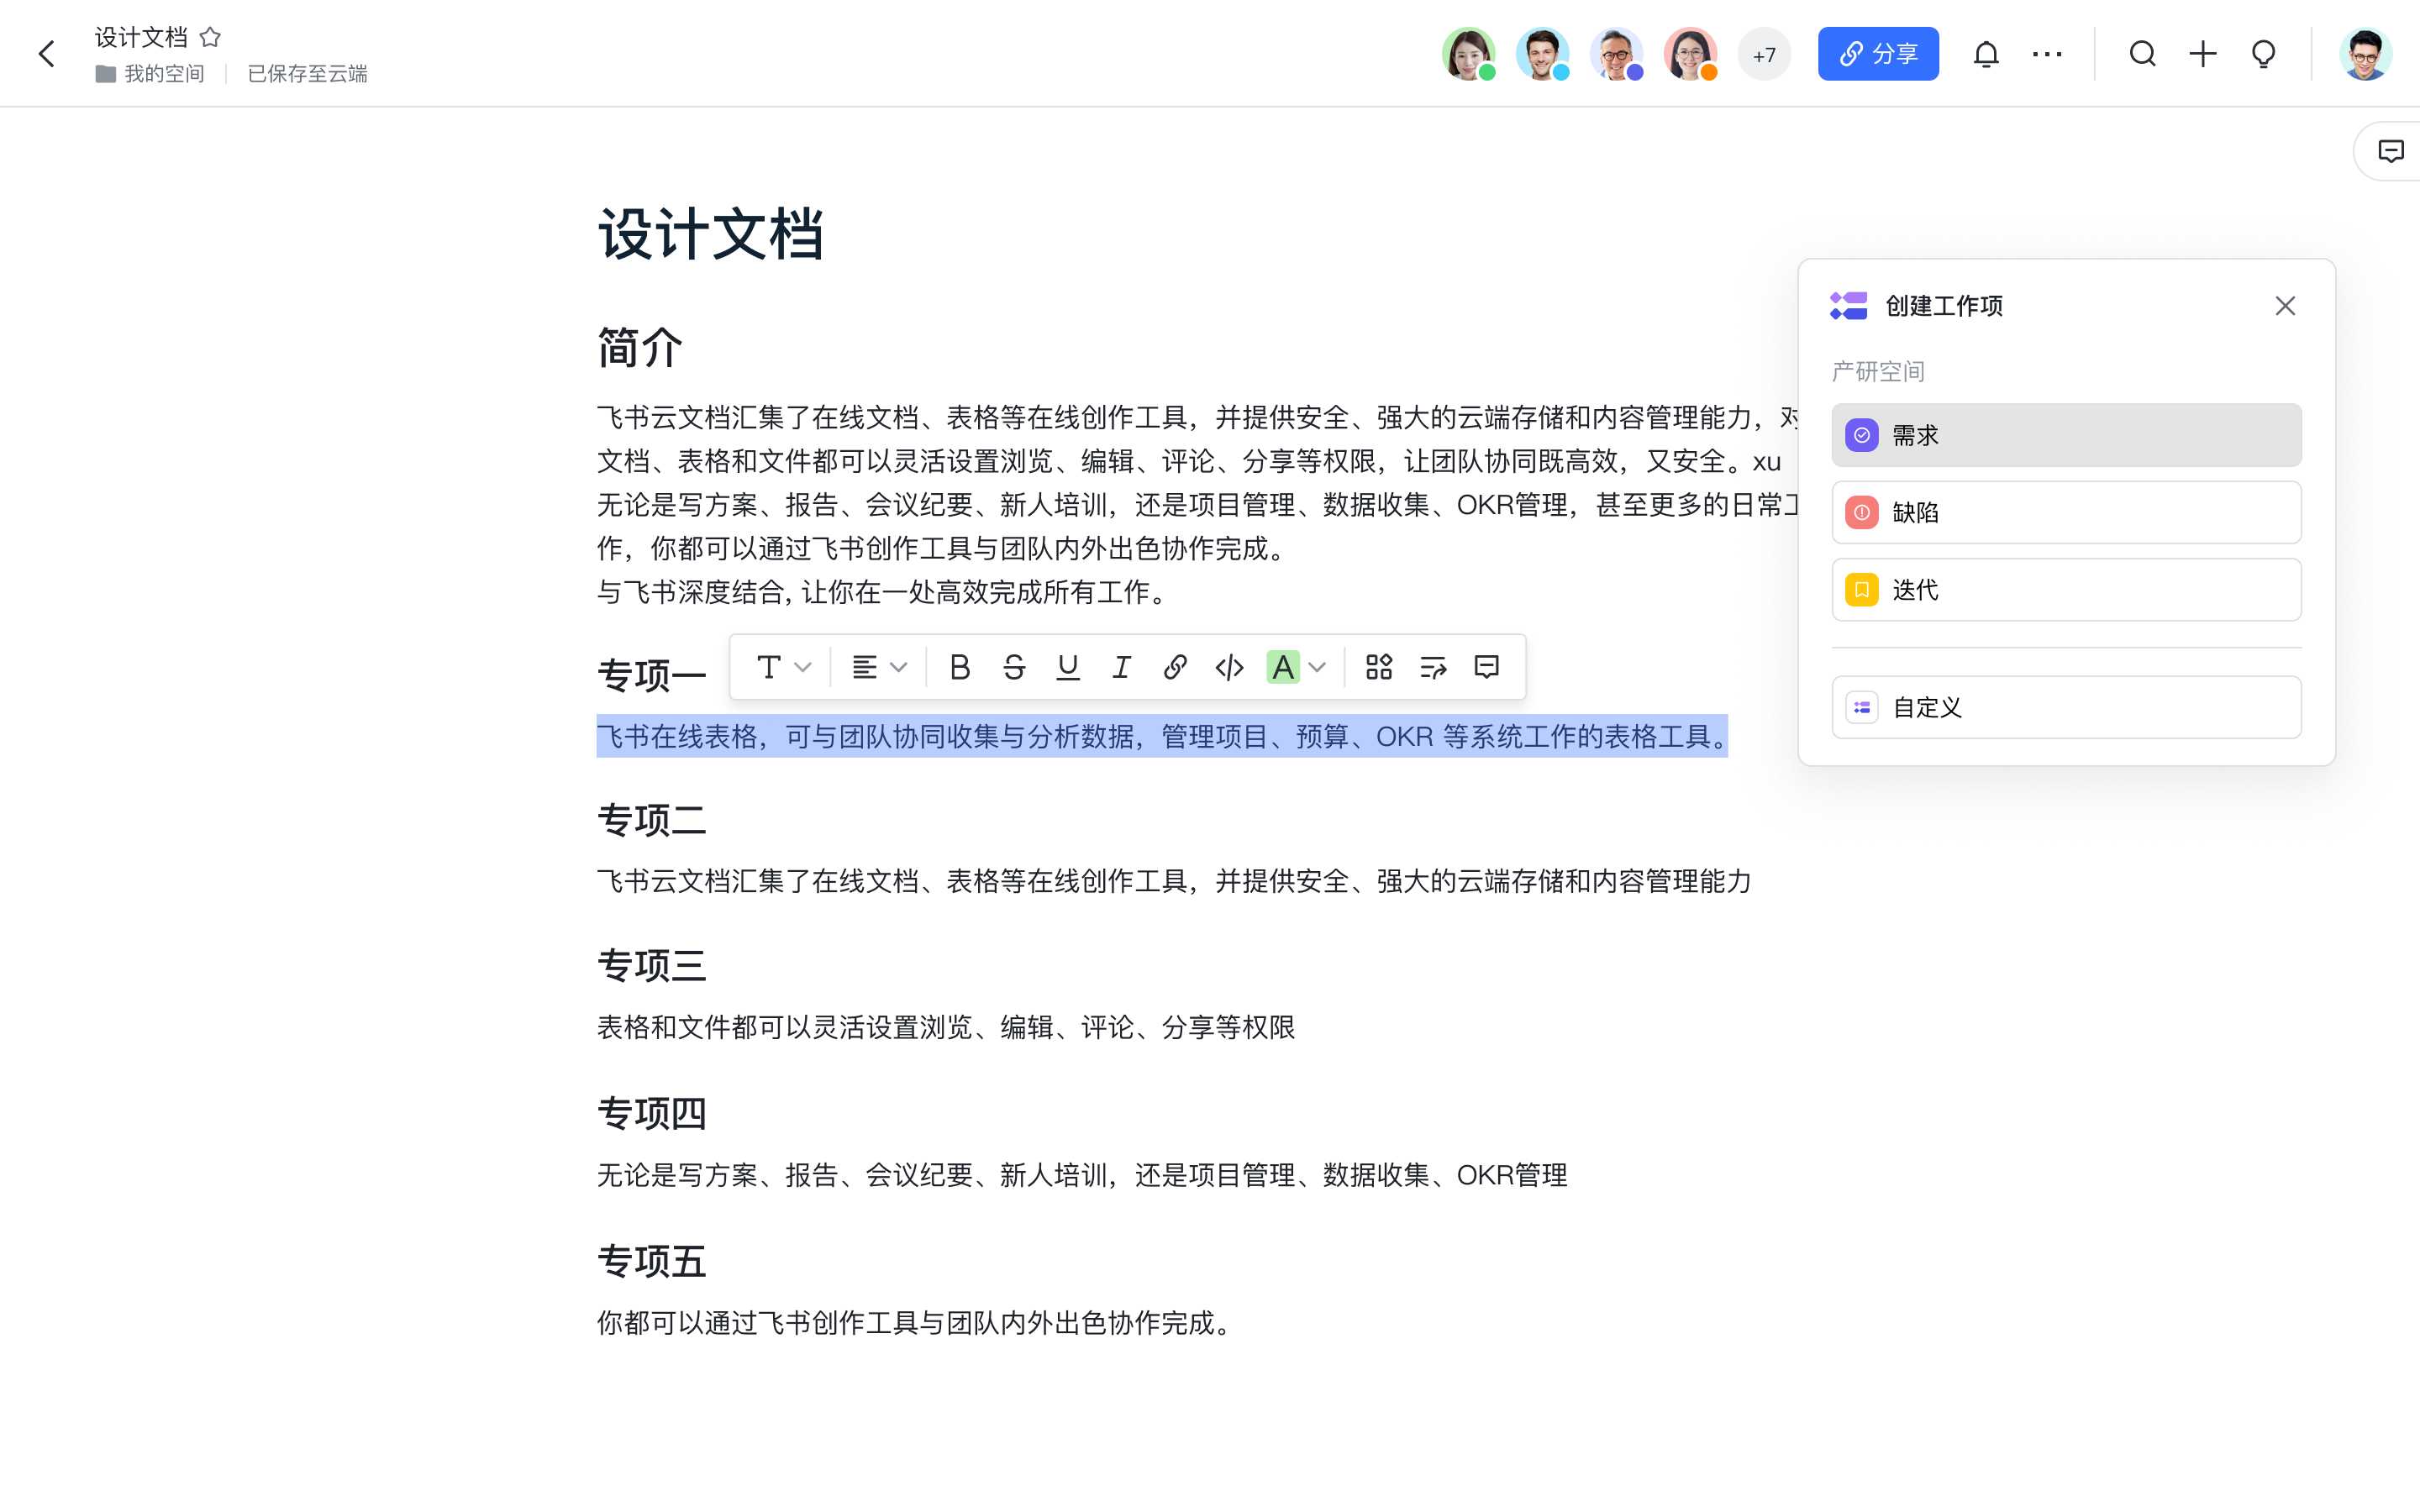Click the 设计文档 title in the header bar
Viewport: 2420px width, 1512px height.
point(141,37)
